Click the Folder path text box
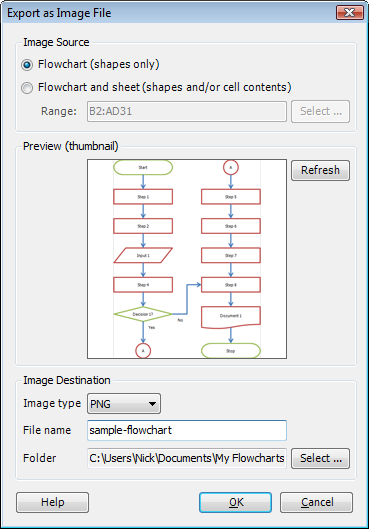 [187, 458]
